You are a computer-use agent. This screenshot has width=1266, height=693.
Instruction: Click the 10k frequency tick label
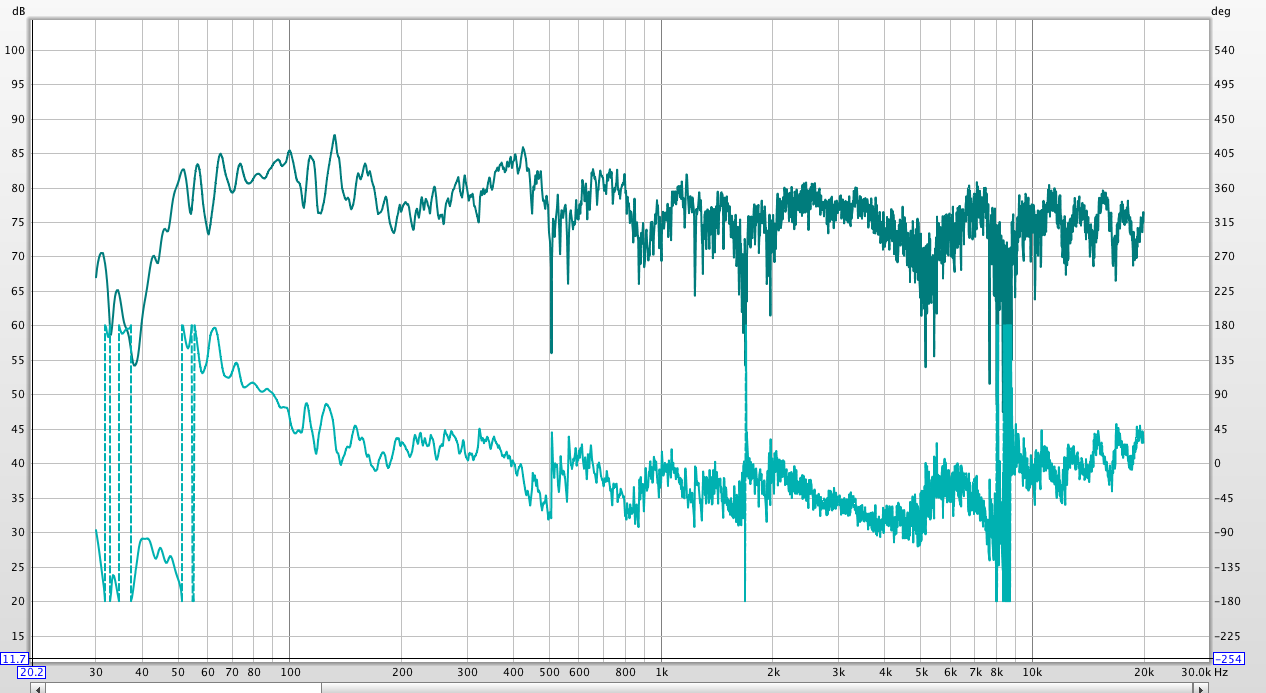point(1032,672)
